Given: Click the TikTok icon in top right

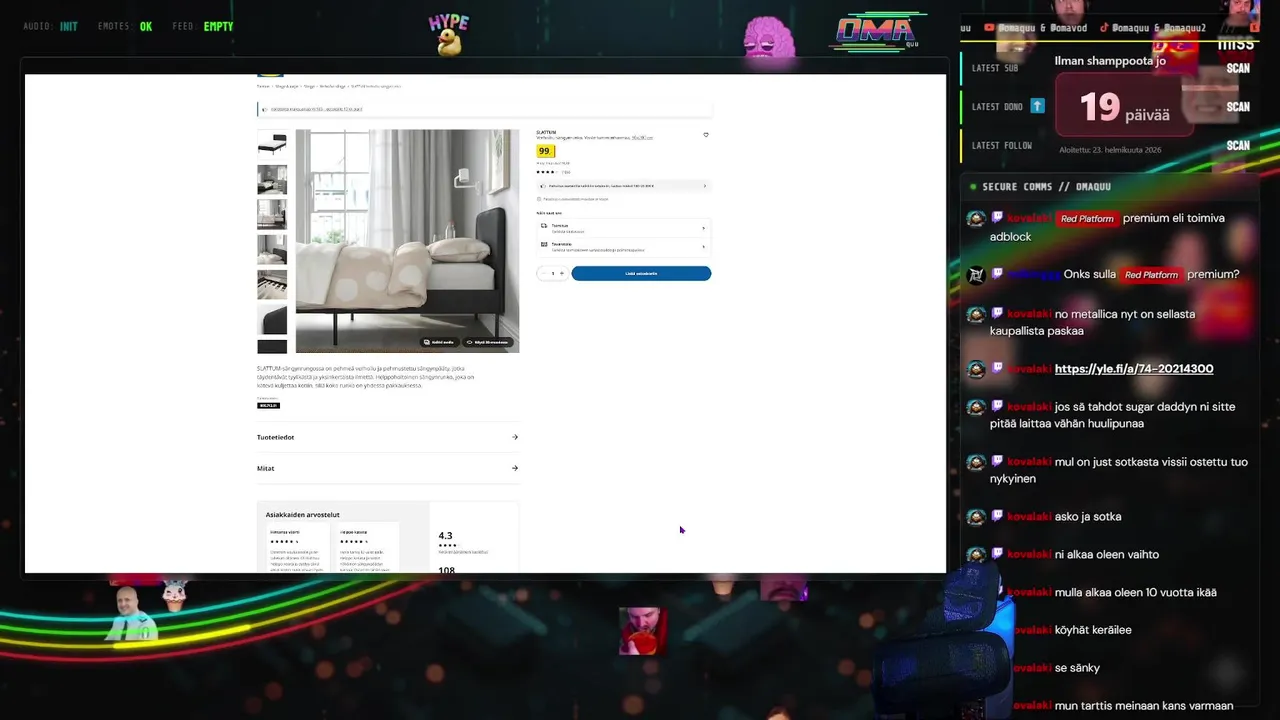Looking at the screenshot, I should pyautogui.click(x=1104, y=28).
